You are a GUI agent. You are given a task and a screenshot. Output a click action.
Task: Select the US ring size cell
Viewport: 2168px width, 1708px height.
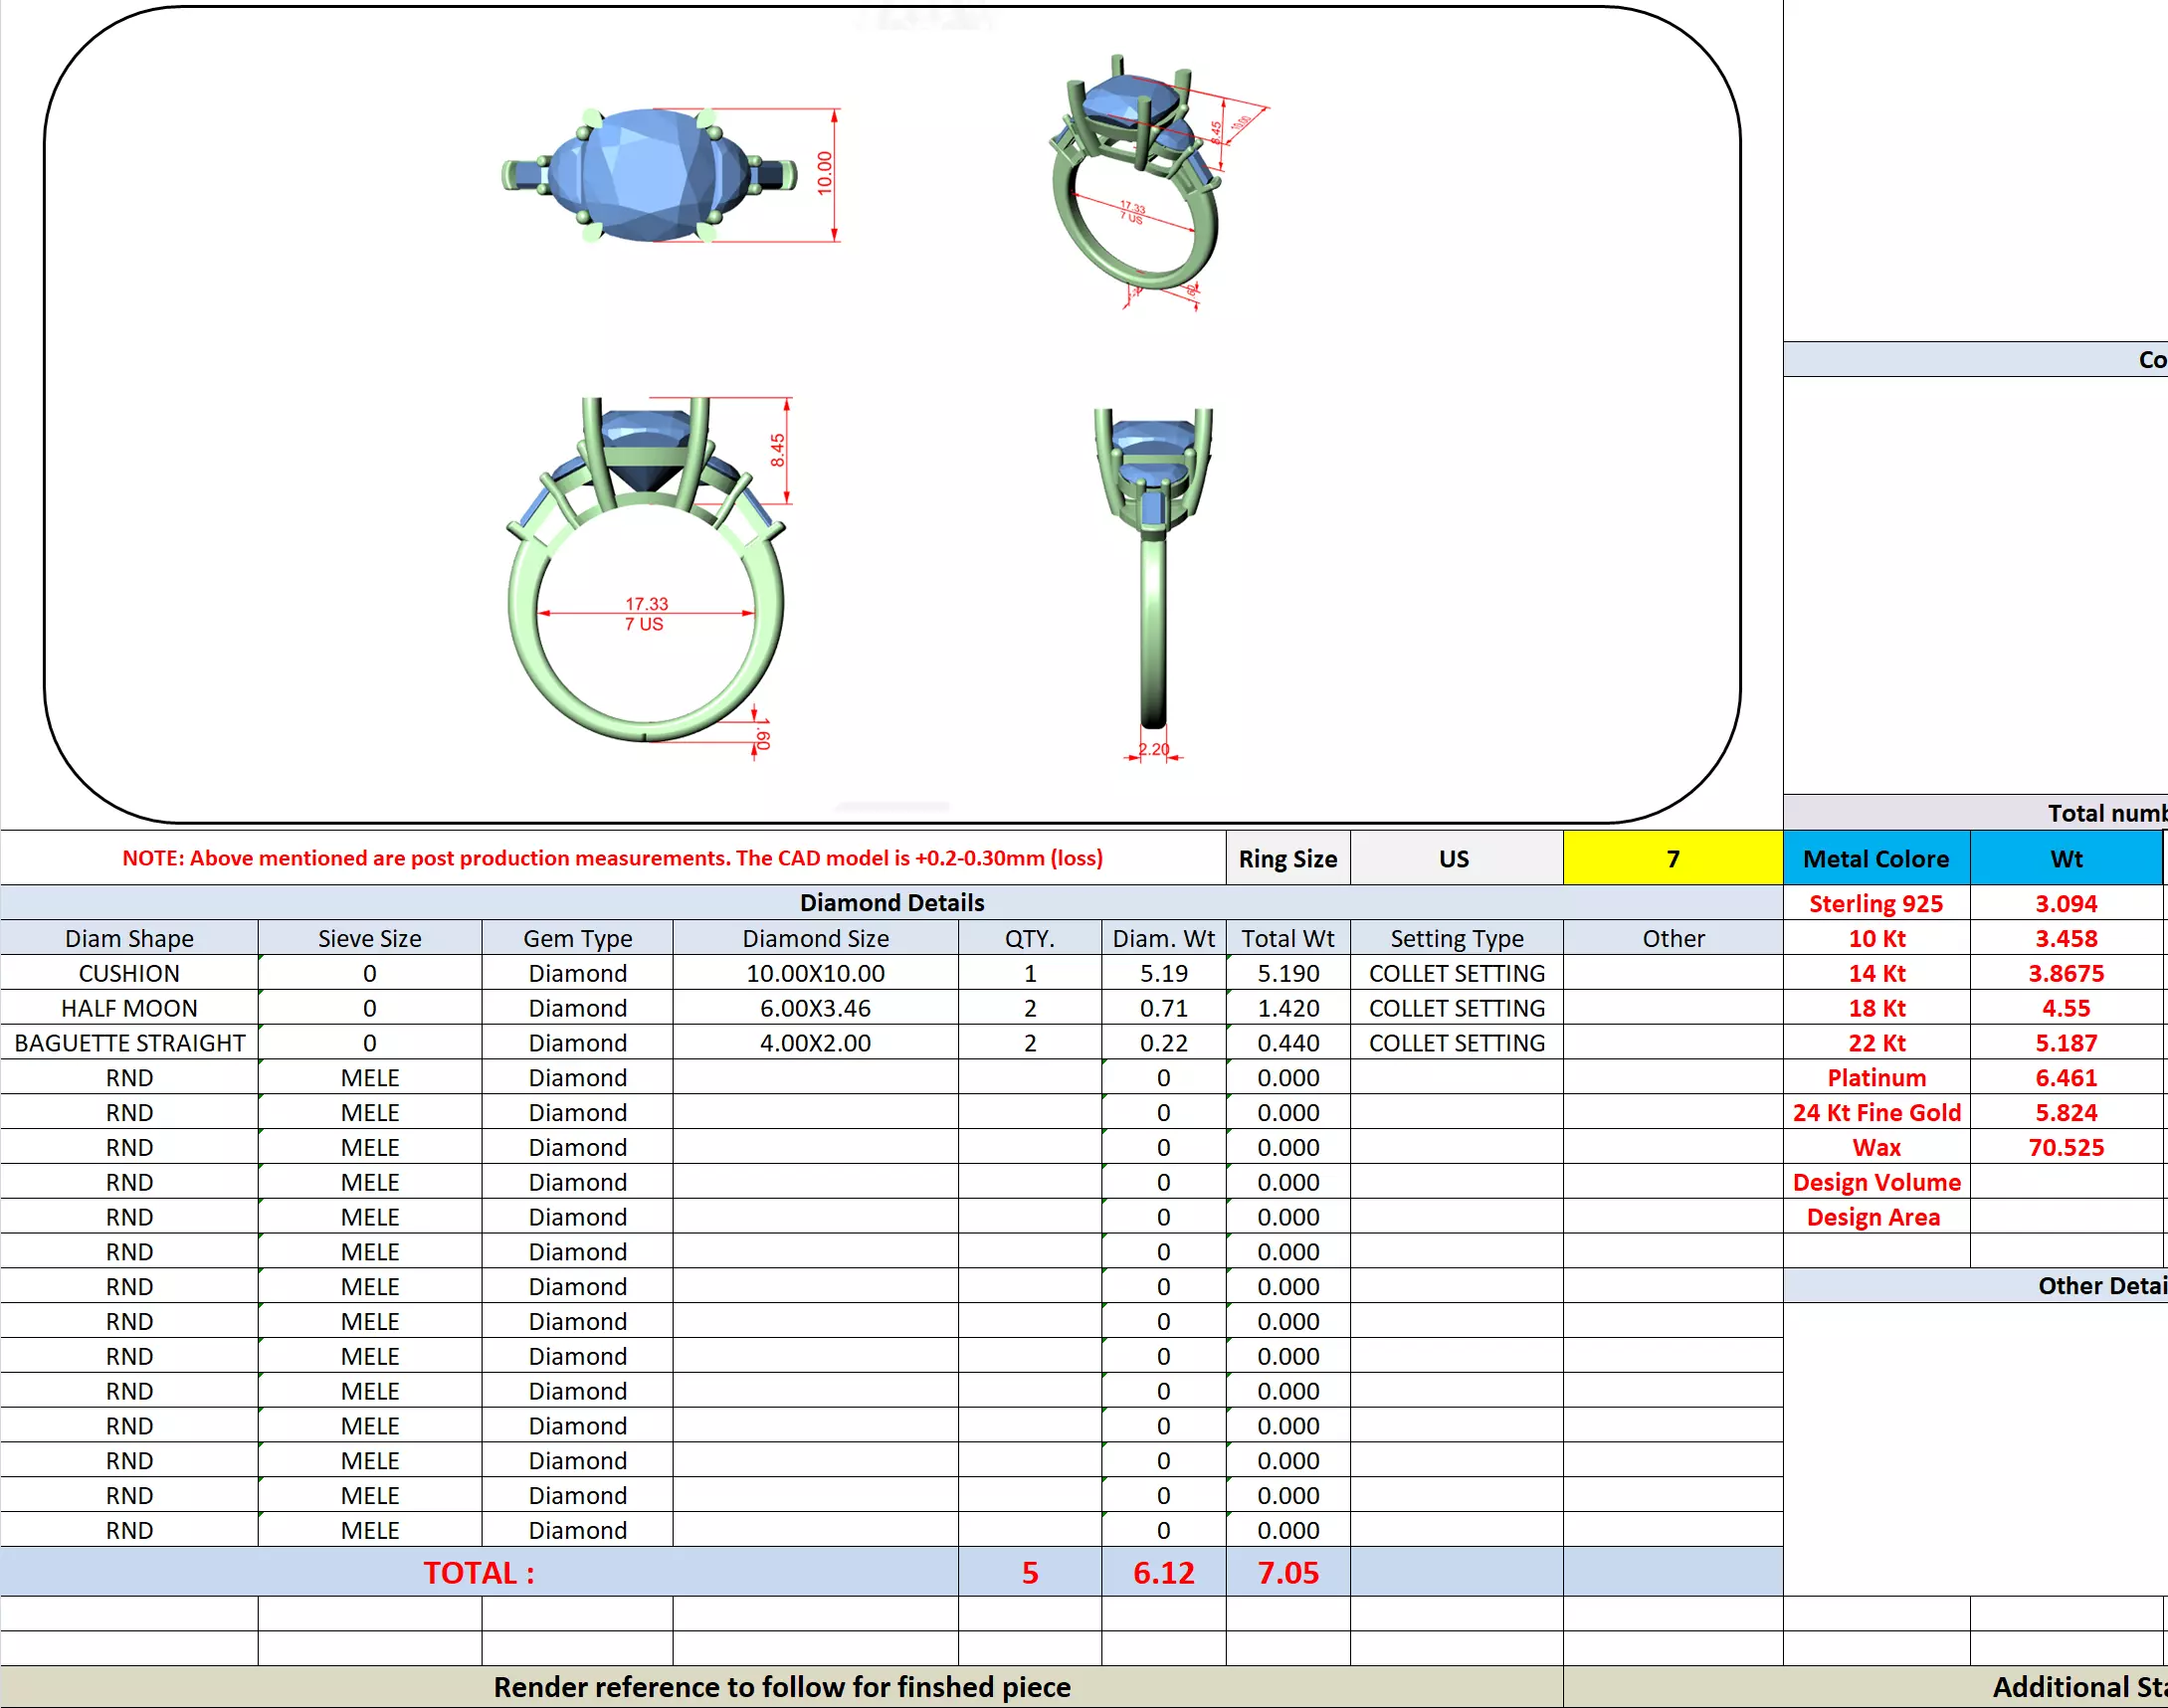click(1454, 858)
